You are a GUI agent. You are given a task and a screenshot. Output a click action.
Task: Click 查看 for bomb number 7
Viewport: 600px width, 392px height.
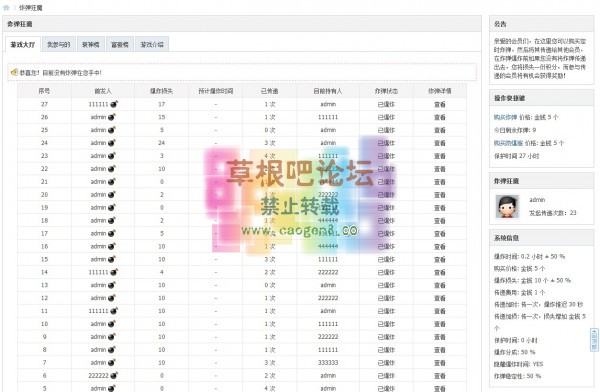coord(440,363)
